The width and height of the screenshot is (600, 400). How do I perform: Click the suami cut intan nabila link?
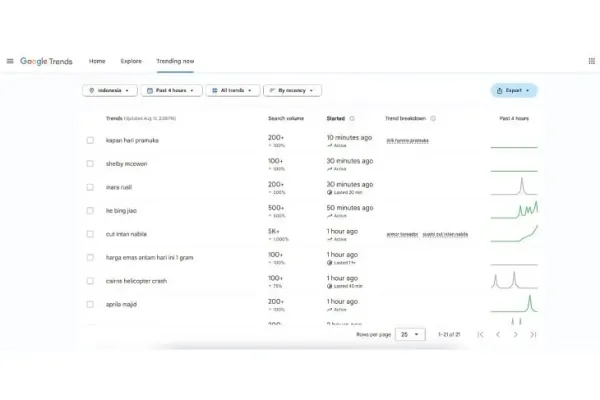pyautogui.click(x=445, y=234)
